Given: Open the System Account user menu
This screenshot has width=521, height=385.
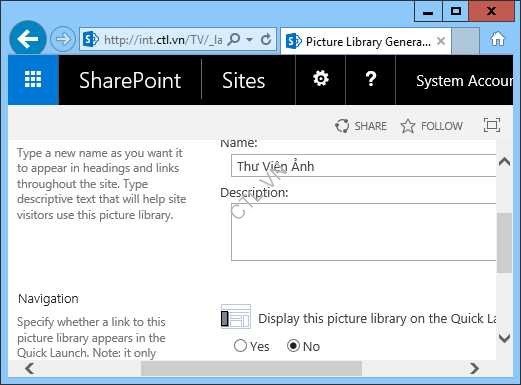Looking at the screenshot, I should (464, 81).
